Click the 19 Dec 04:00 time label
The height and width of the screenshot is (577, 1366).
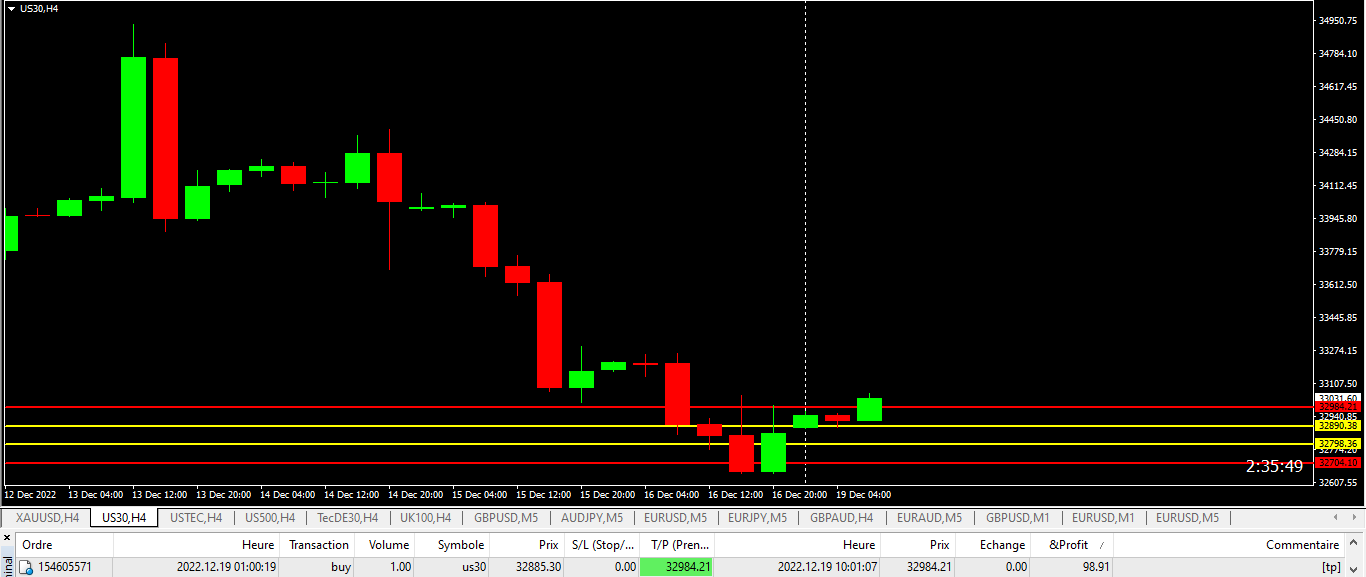[863, 494]
